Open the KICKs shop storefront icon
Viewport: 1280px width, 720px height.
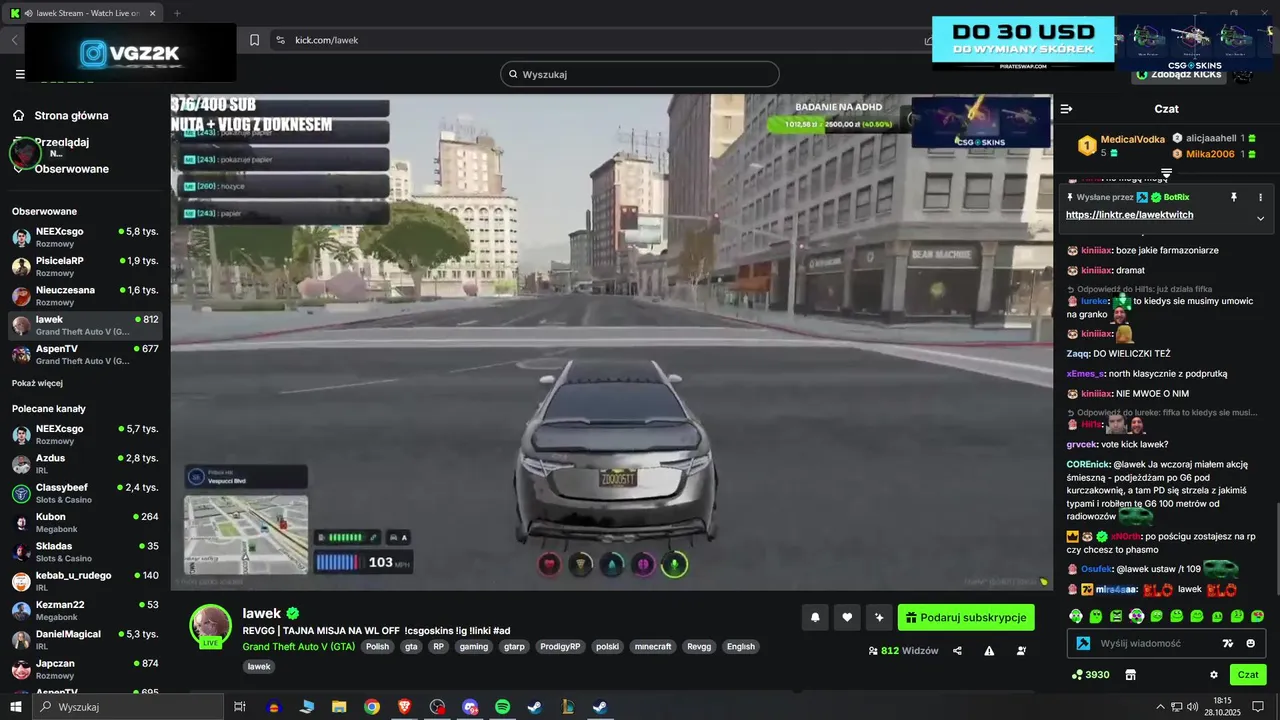[1130, 675]
